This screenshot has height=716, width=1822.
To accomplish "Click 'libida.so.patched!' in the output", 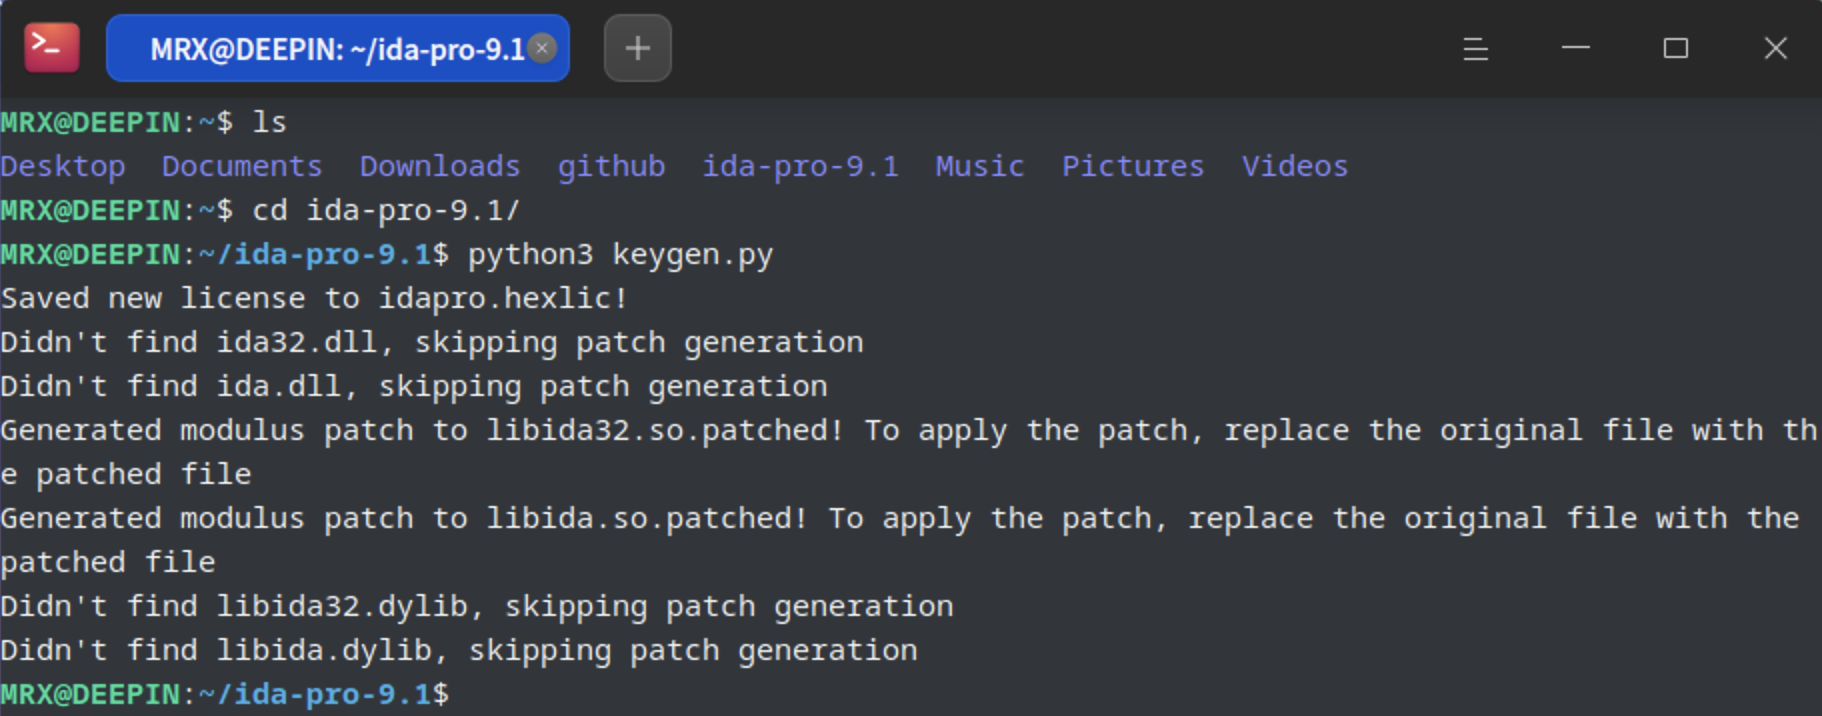I will point(647,518).
